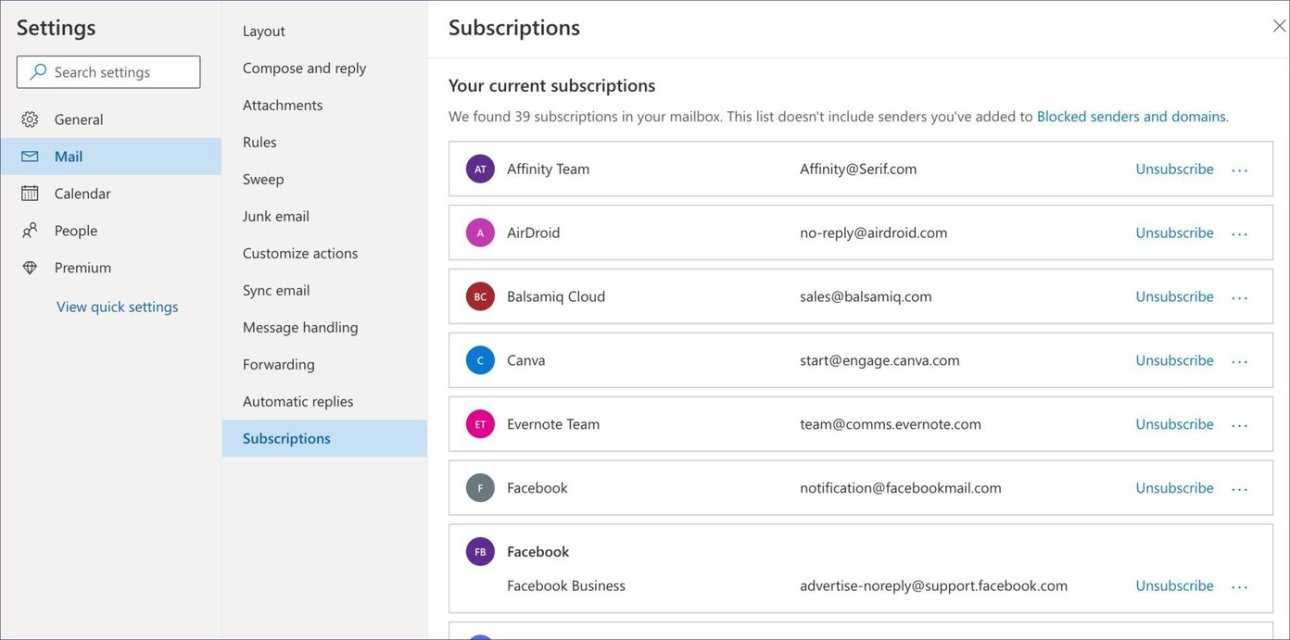
Task: Expand more options for Facebook Business
Action: [1240, 587]
